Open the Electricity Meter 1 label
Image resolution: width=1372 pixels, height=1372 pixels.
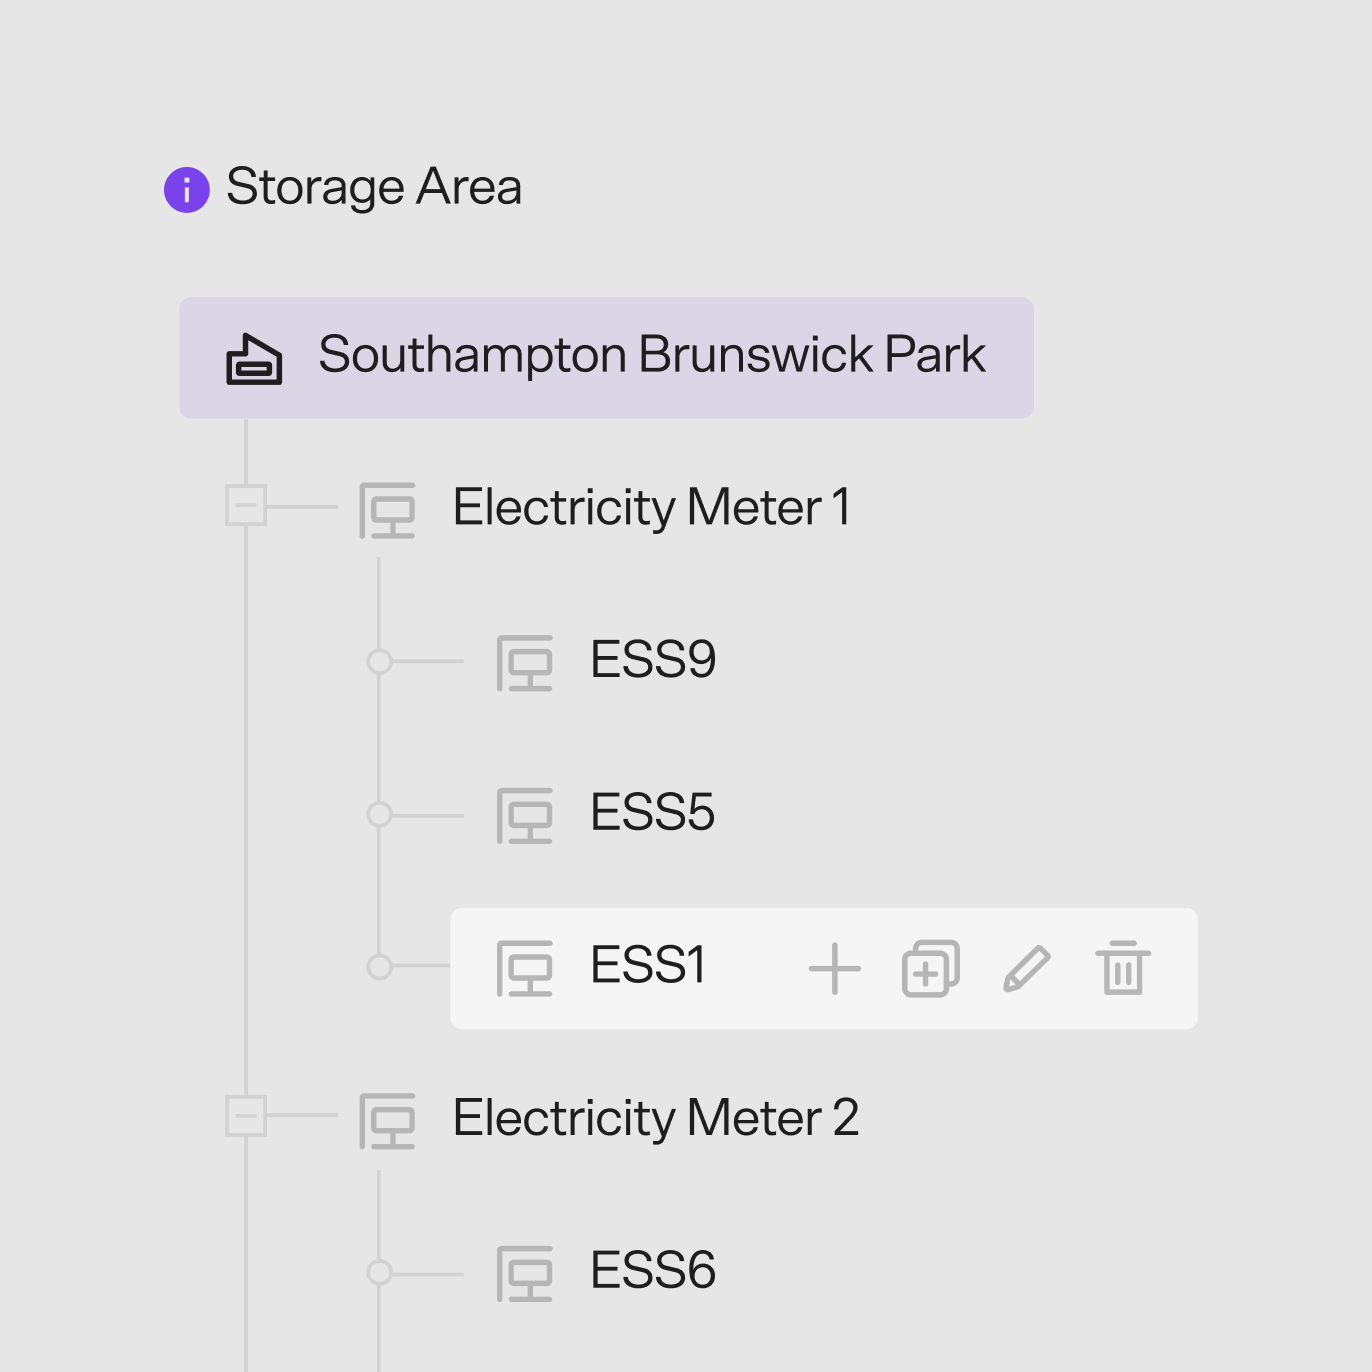click(652, 508)
